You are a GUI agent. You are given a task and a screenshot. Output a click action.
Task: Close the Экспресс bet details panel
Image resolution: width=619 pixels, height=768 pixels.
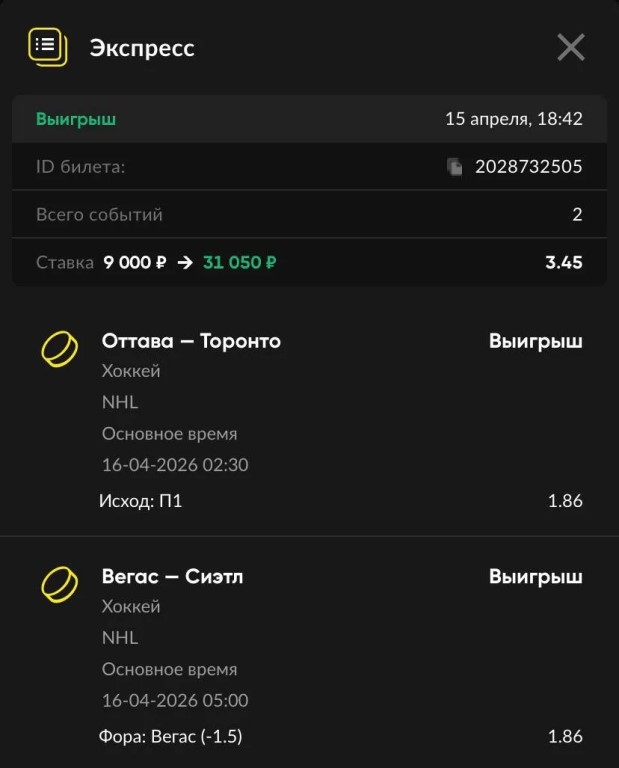point(571,47)
